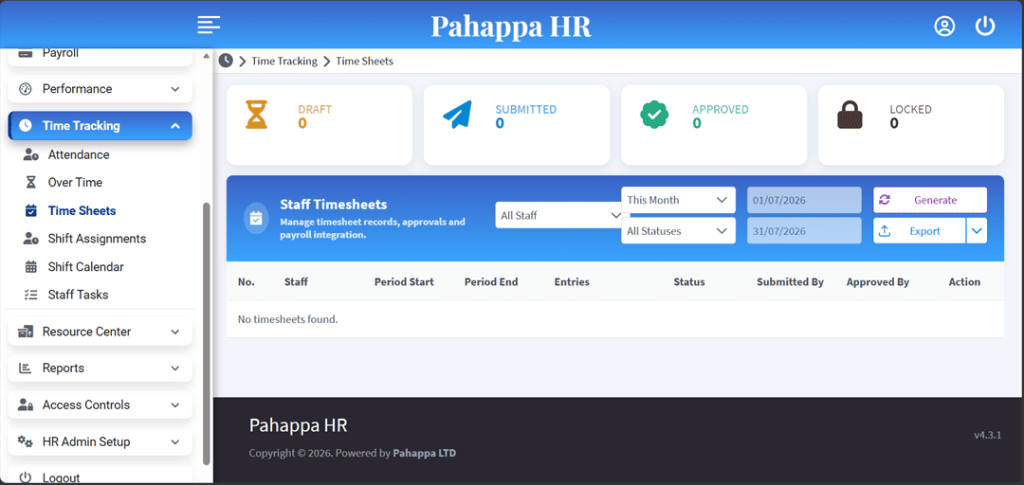This screenshot has height=485, width=1024.
Task: Expand the Reports menu chevron
Action: coord(175,368)
